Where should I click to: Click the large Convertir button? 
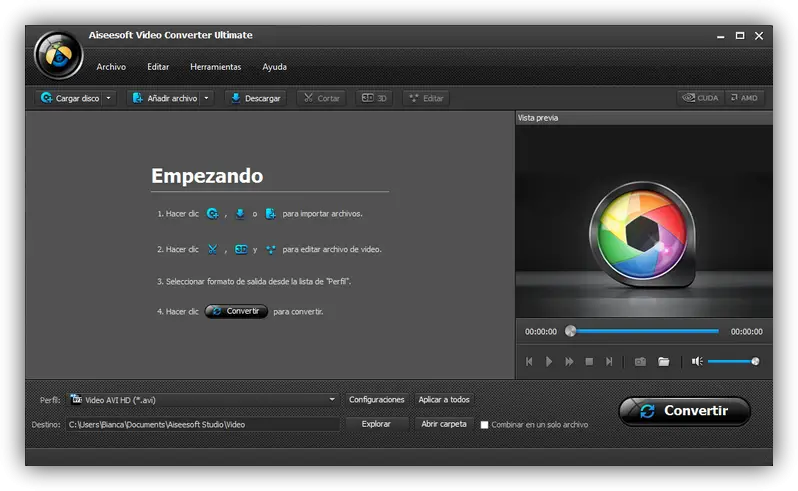coord(684,411)
